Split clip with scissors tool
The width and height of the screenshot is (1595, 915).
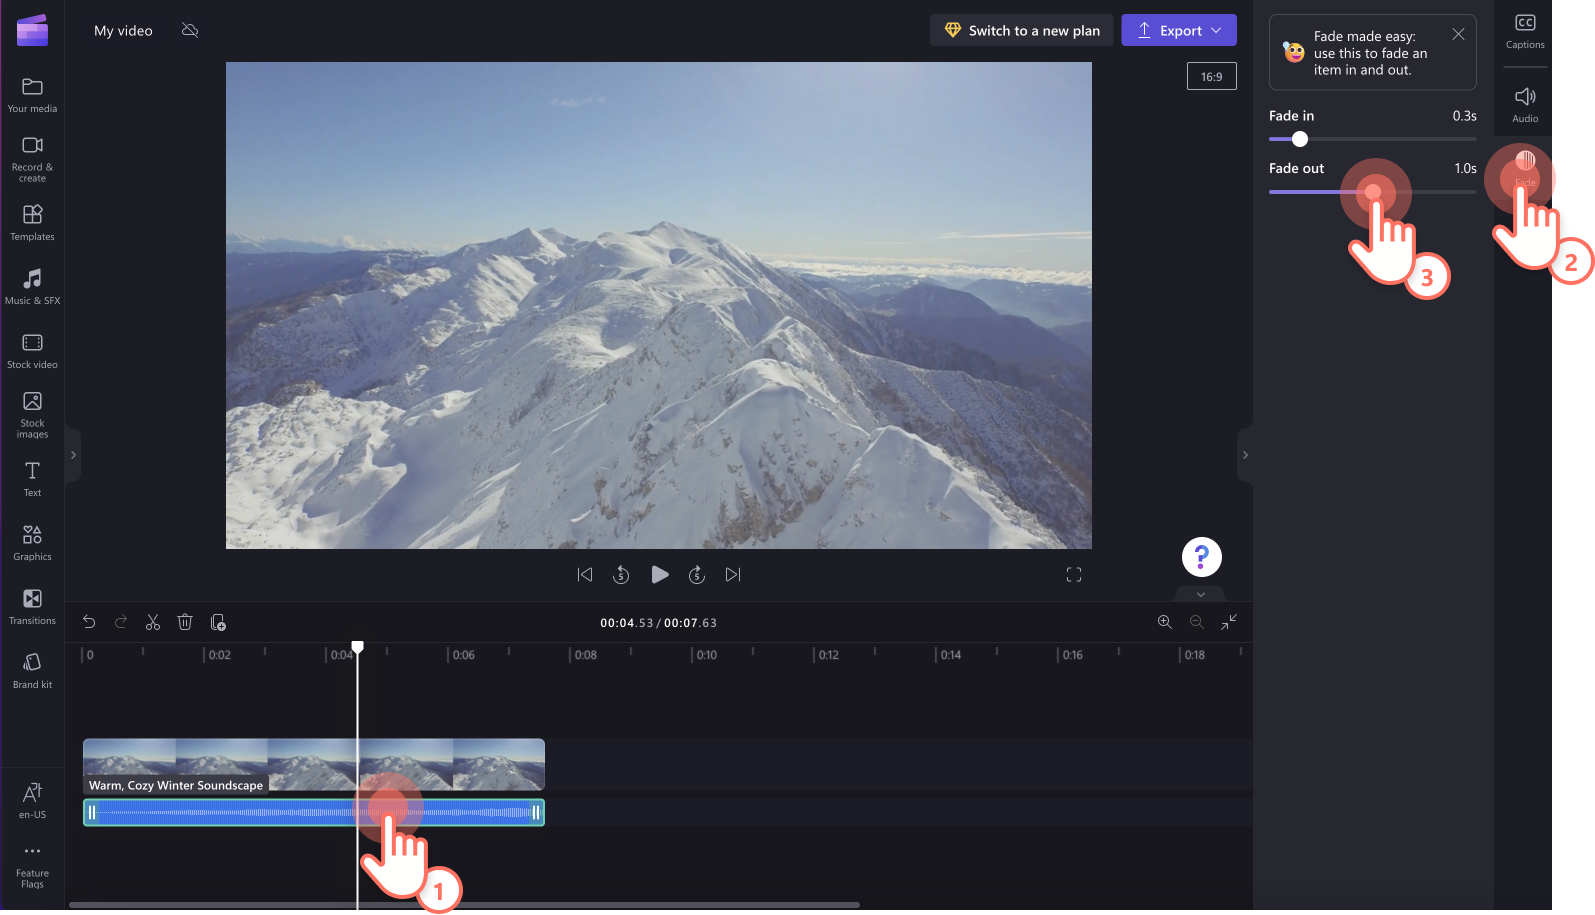(153, 622)
